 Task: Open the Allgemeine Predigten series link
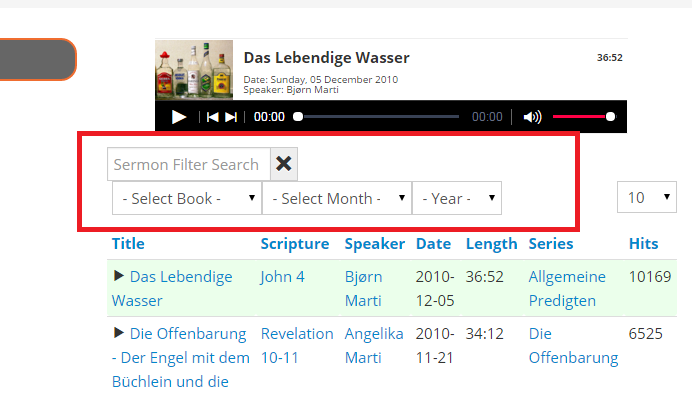567,289
